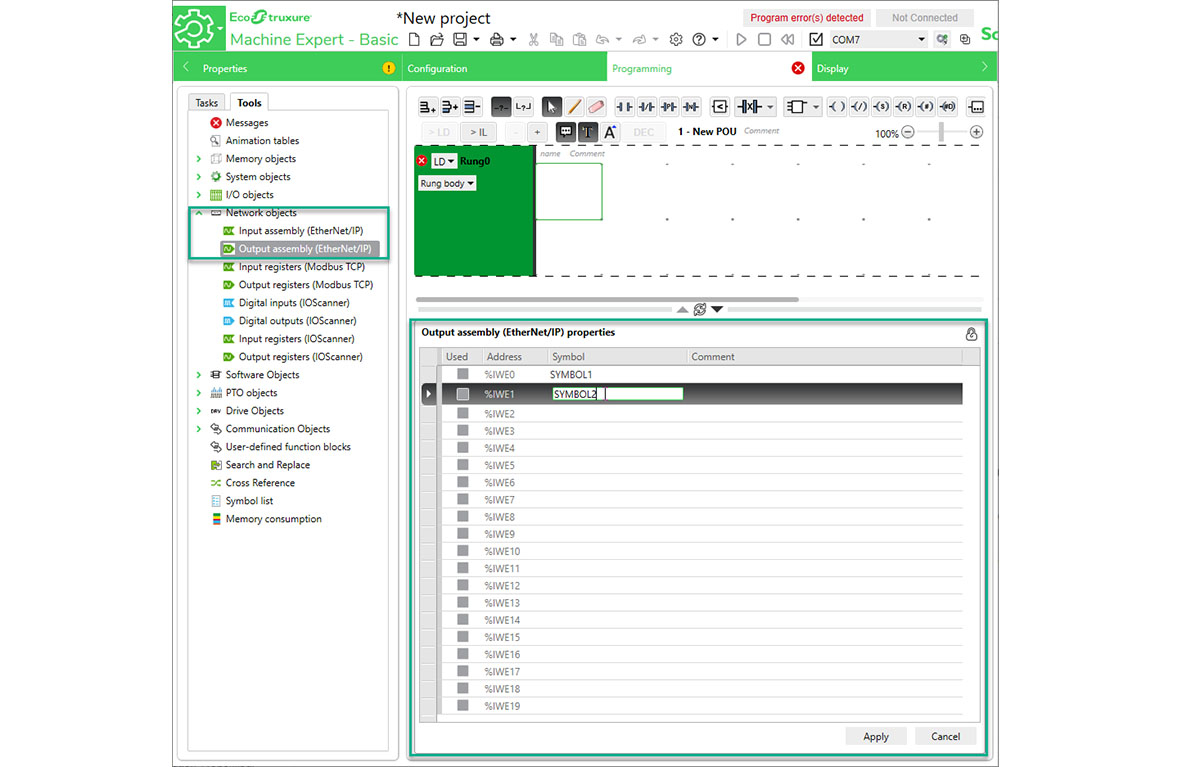Select the eraser tool
1200x767 pixels.
tap(596, 106)
